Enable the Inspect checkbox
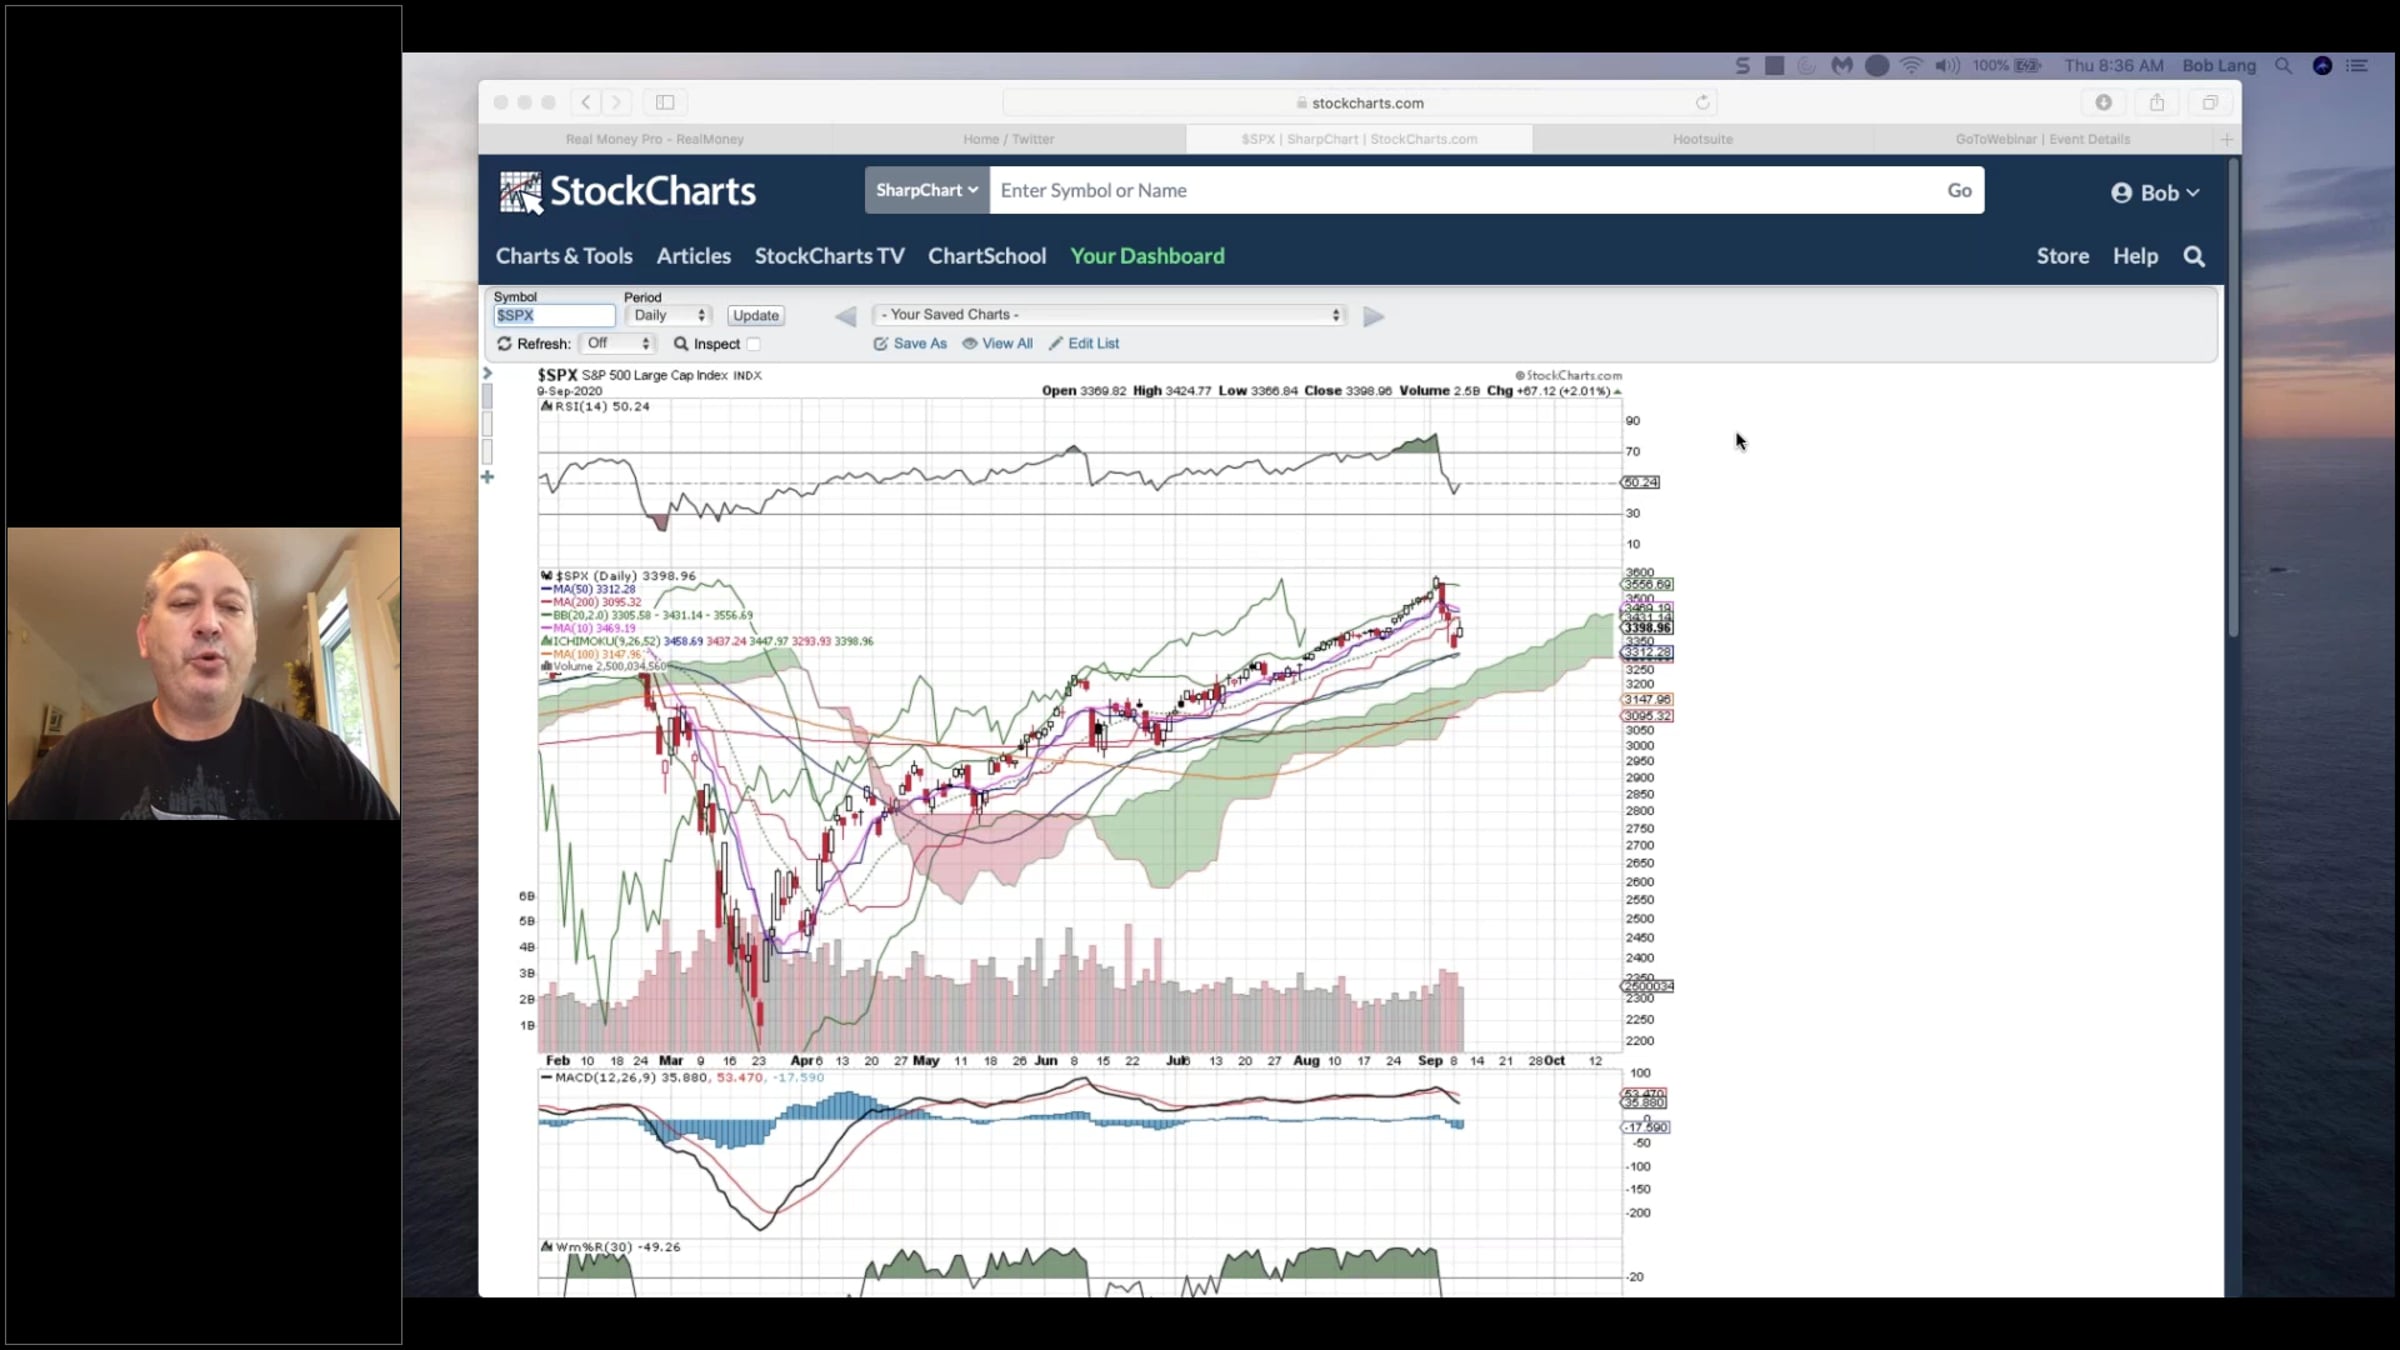The image size is (2400, 1350). tap(754, 344)
